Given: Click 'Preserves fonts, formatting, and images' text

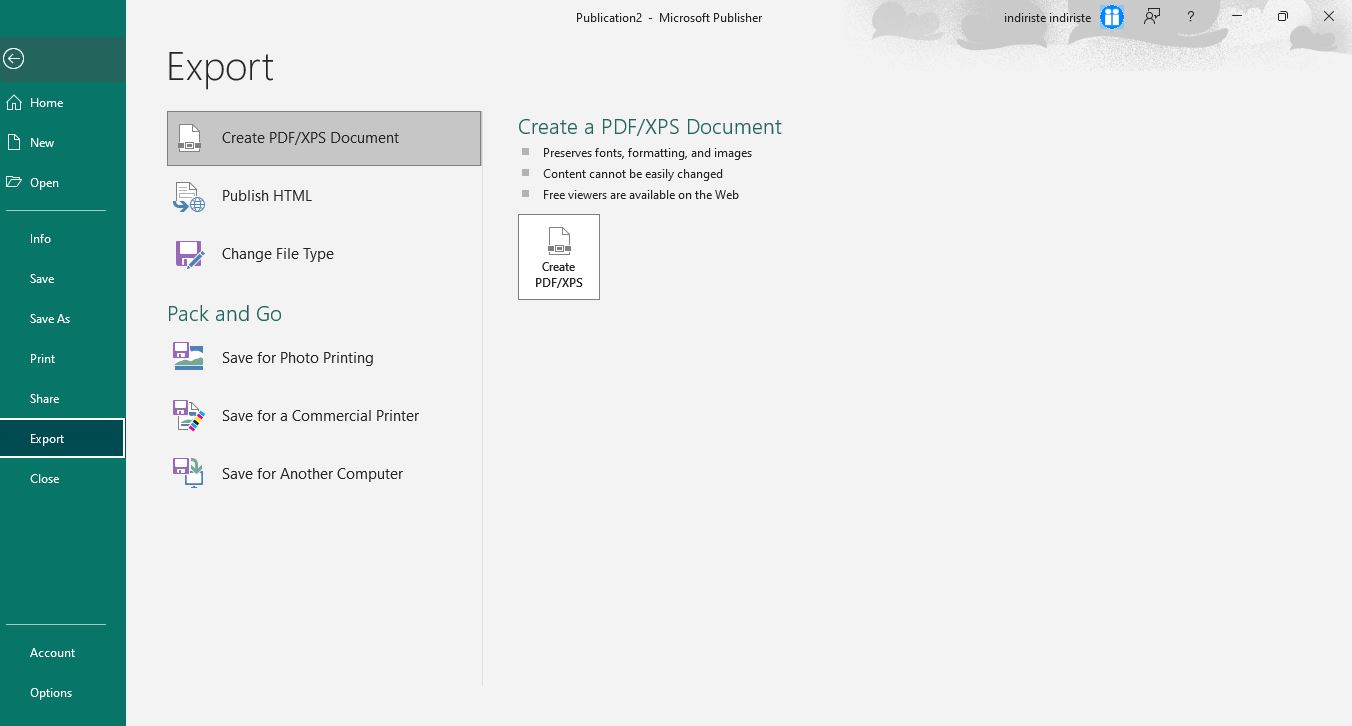Looking at the screenshot, I should coord(647,153).
